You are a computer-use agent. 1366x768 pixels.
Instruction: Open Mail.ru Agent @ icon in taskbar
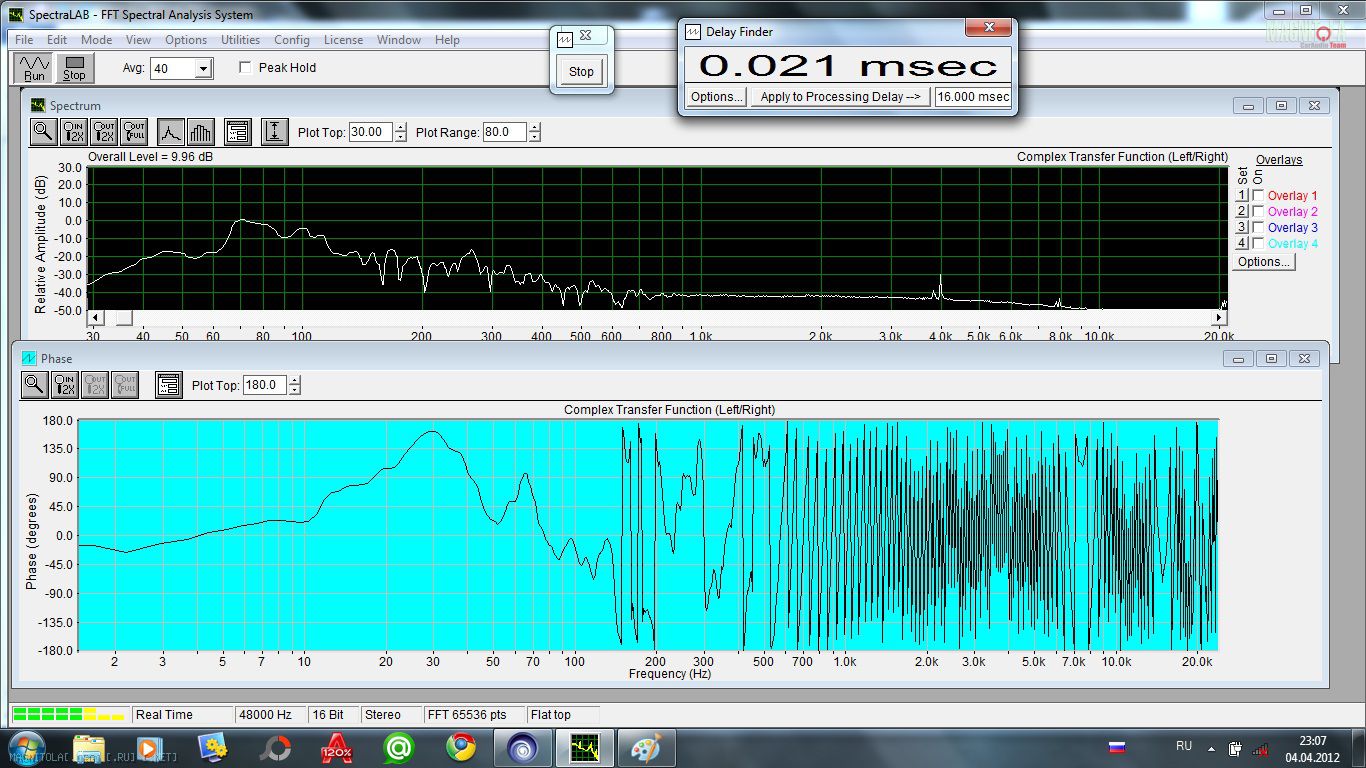(399, 748)
